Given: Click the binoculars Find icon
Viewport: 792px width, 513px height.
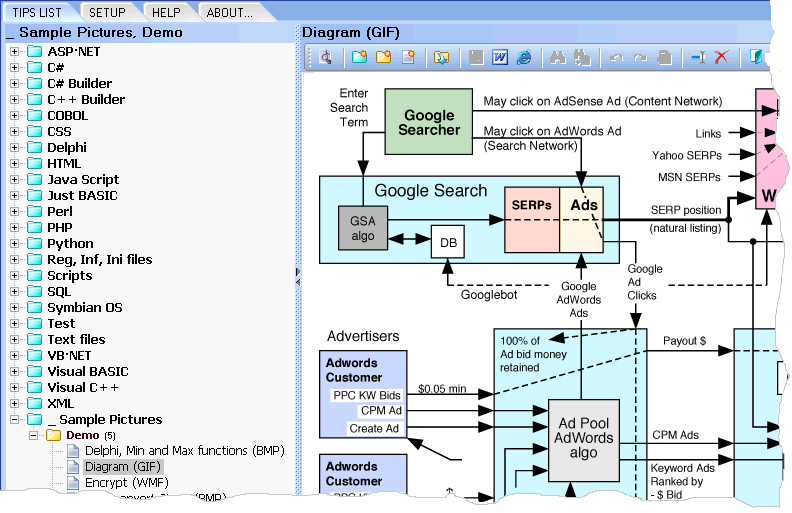Looking at the screenshot, I should (x=559, y=58).
